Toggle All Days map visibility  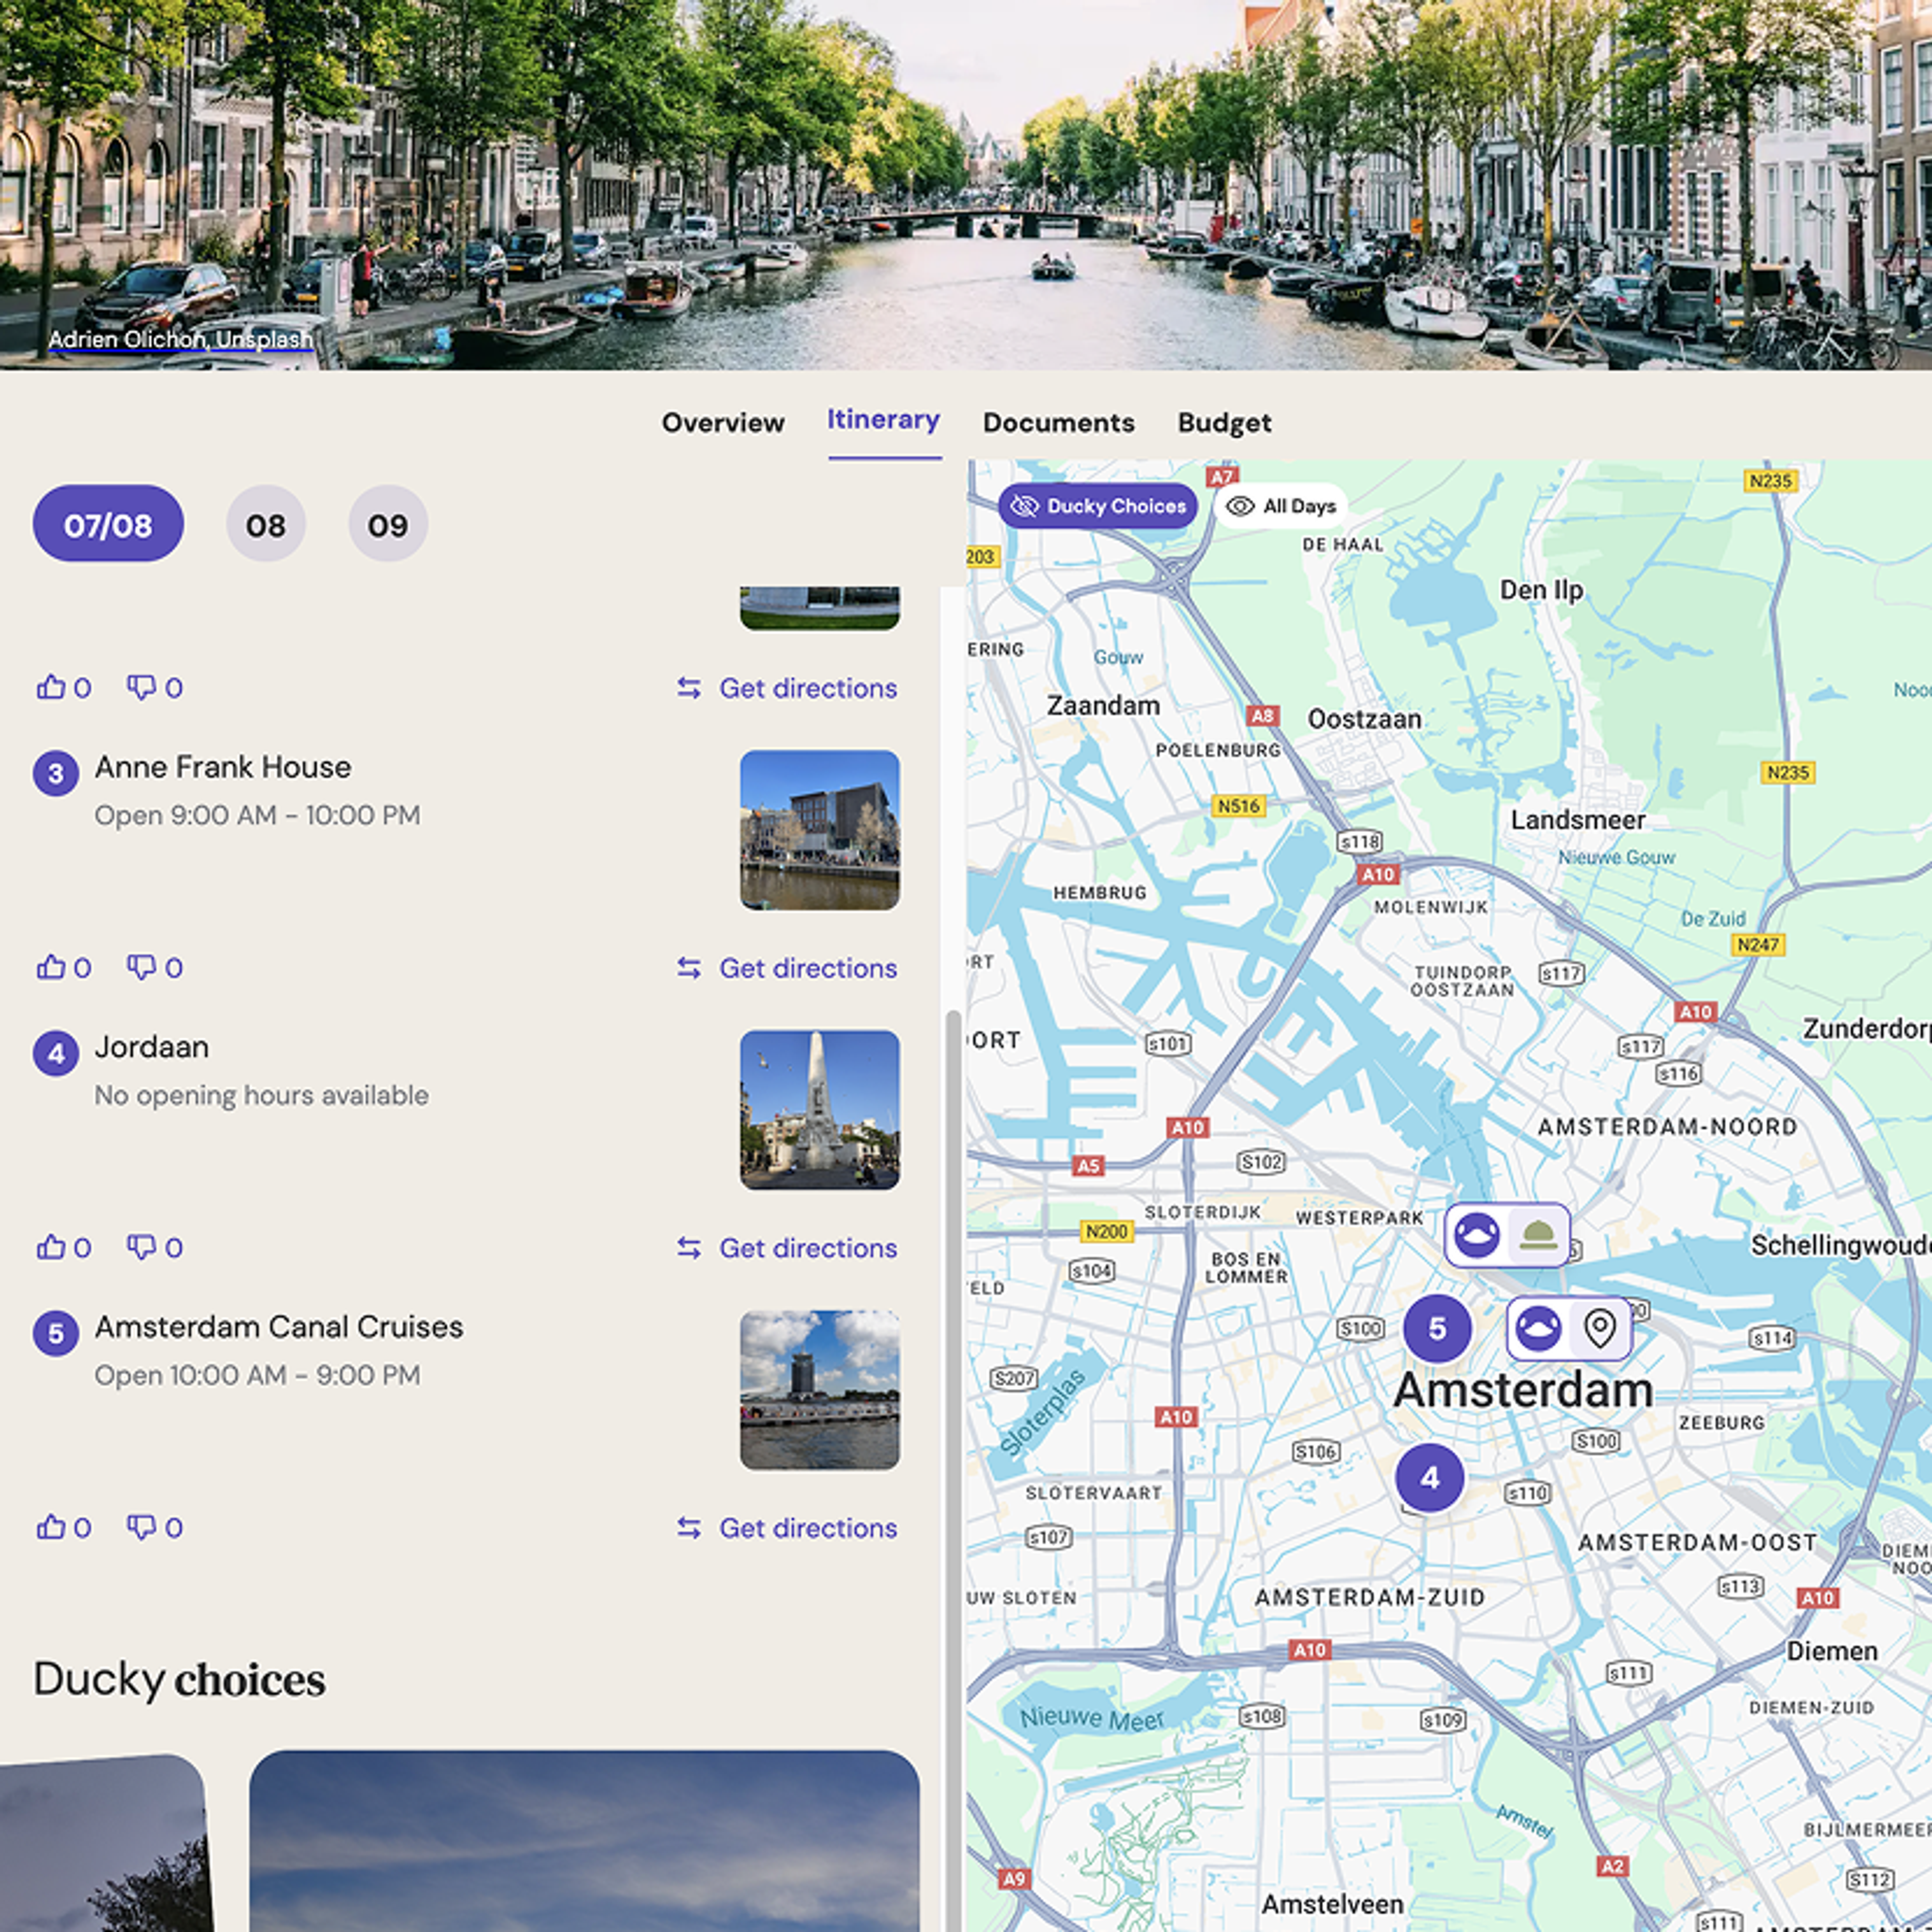(1281, 506)
